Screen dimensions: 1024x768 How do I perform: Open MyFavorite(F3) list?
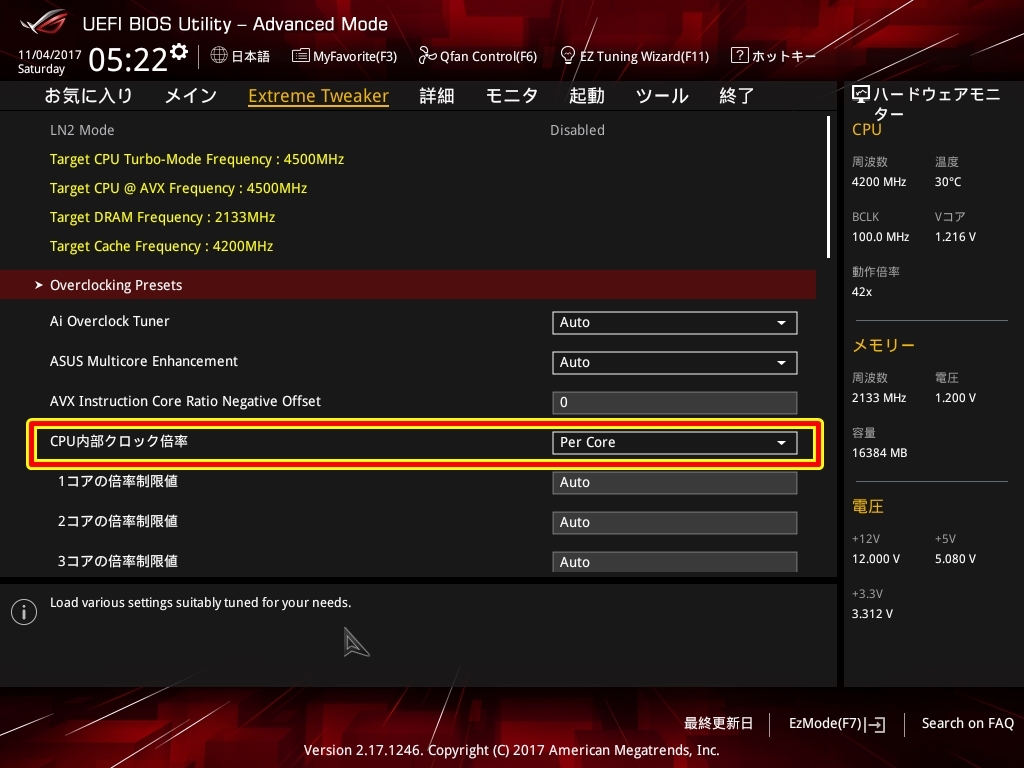[x=344, y=56]
